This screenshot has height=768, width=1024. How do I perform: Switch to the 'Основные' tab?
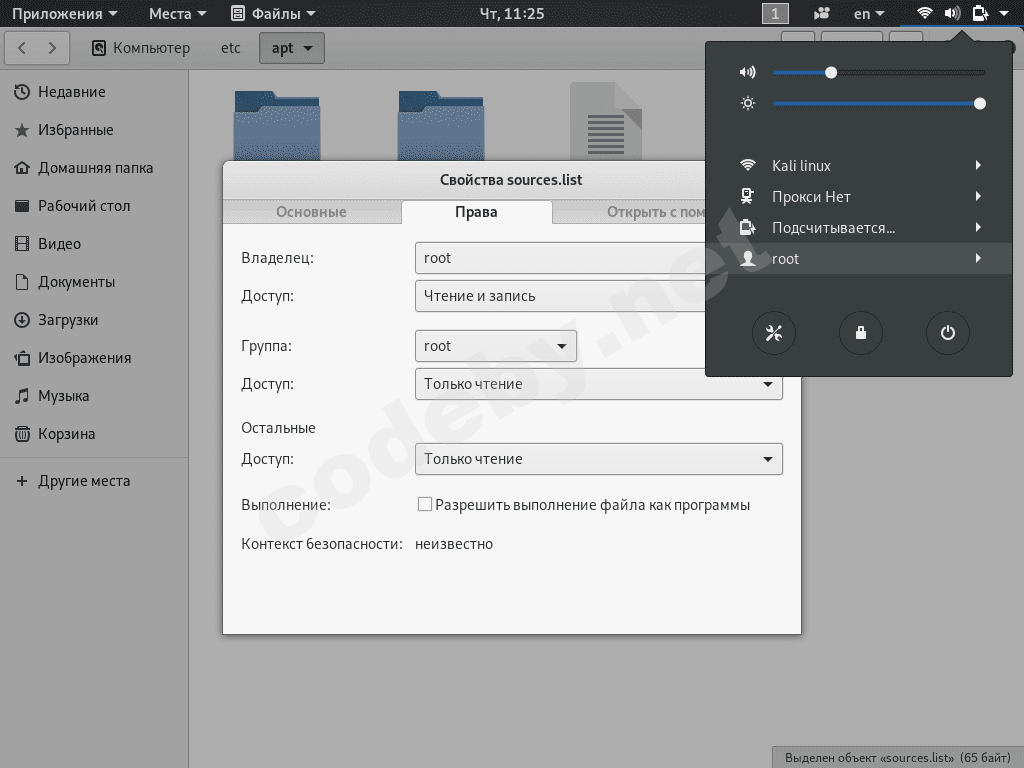311,212
